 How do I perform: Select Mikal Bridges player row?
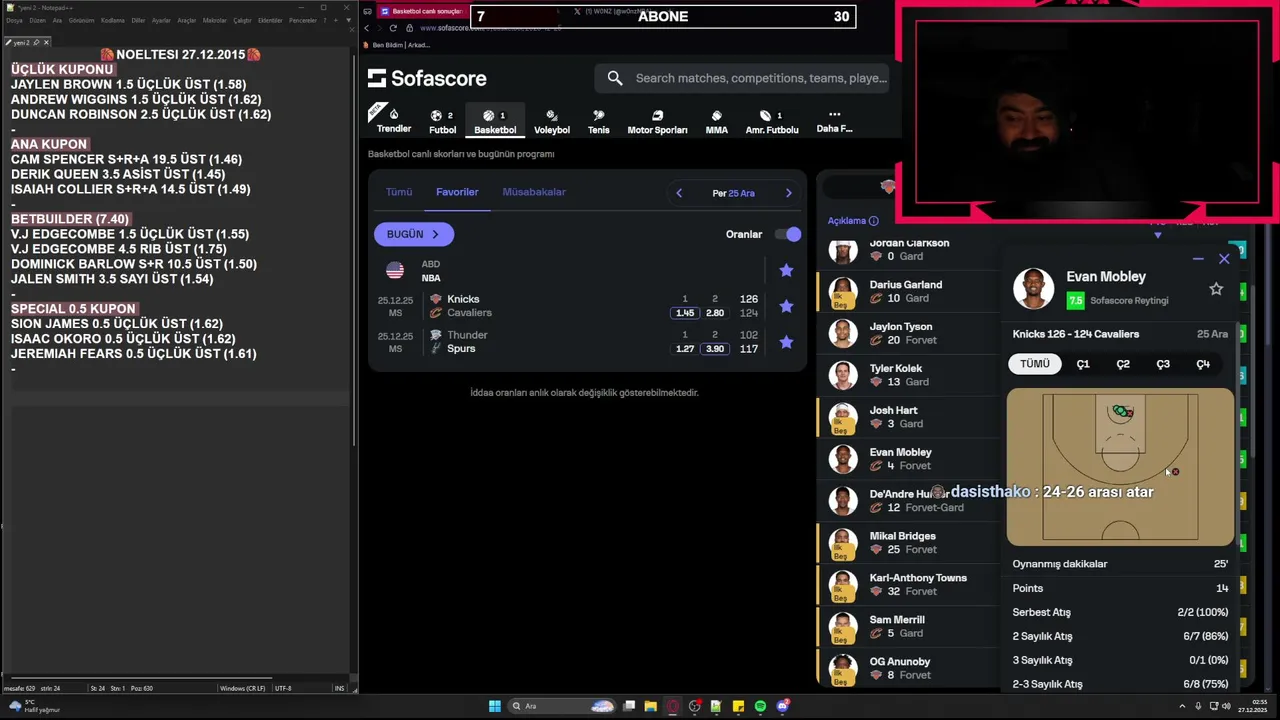pyautogui.click(x=908, y=542)
